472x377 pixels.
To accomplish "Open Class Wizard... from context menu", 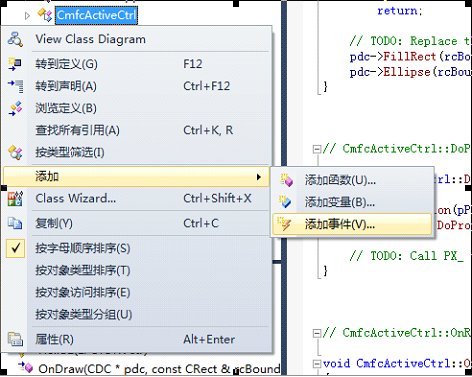I will 137,198.
